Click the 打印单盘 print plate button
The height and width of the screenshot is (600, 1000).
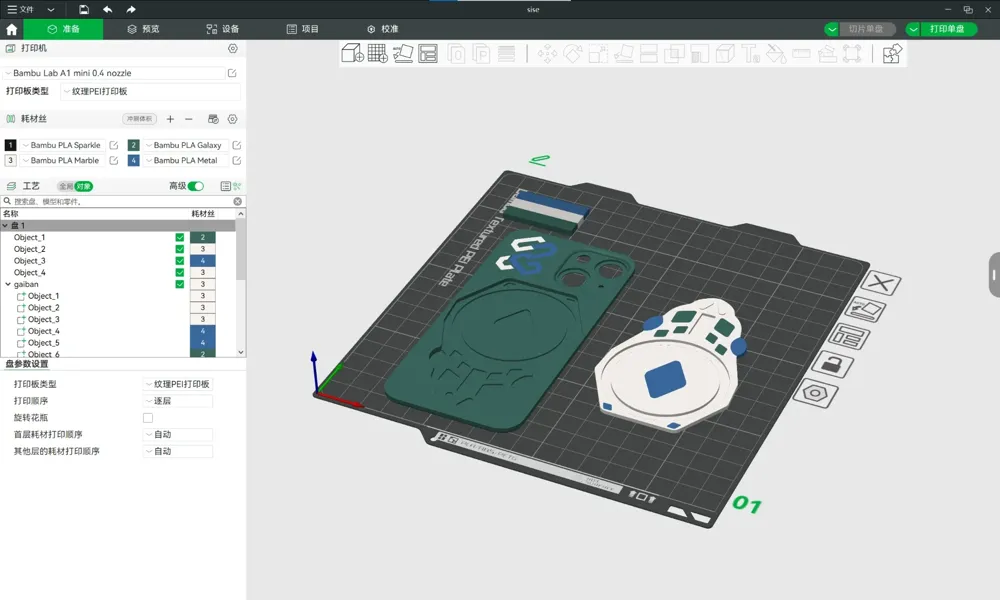(948, 29)
